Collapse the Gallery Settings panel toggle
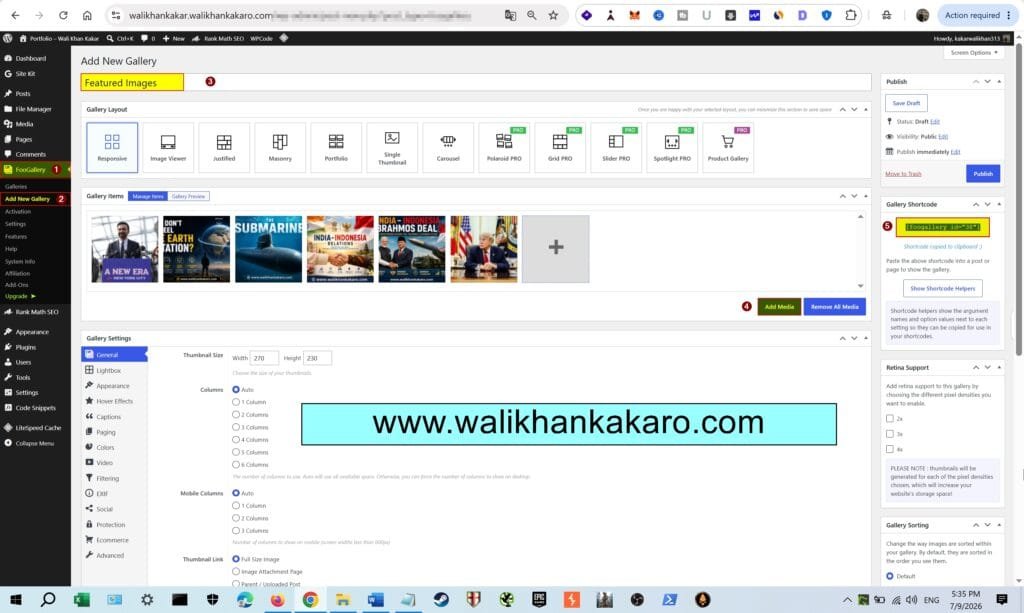Image resolution: width=1024 pixels, height=613 pixels. click(x=866, y=338)
